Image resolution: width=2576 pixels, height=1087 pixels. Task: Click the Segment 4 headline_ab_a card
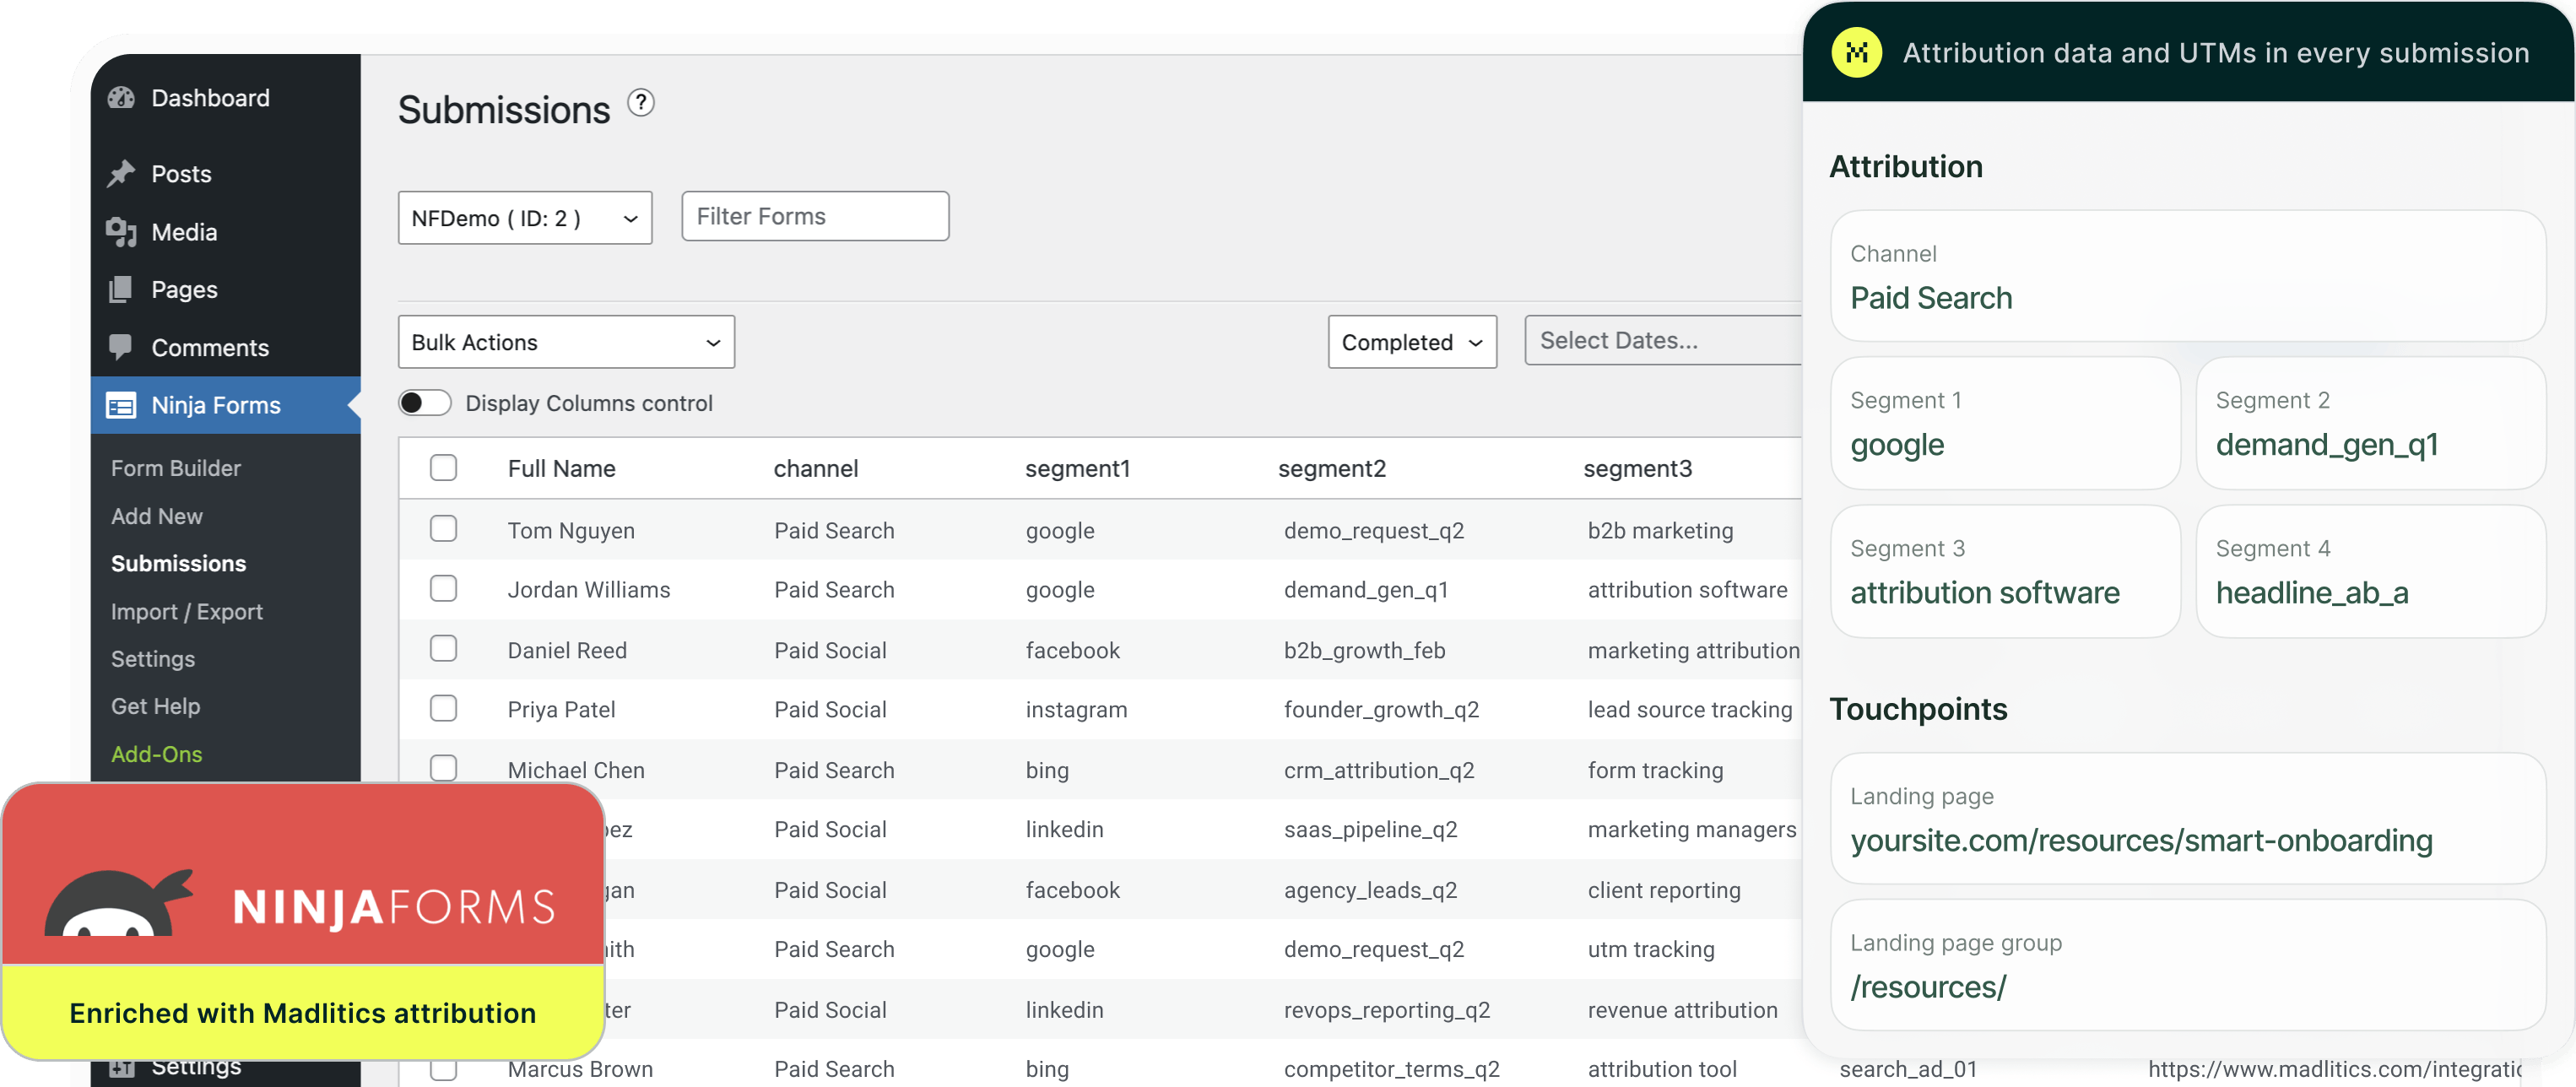coord(2371,571)
